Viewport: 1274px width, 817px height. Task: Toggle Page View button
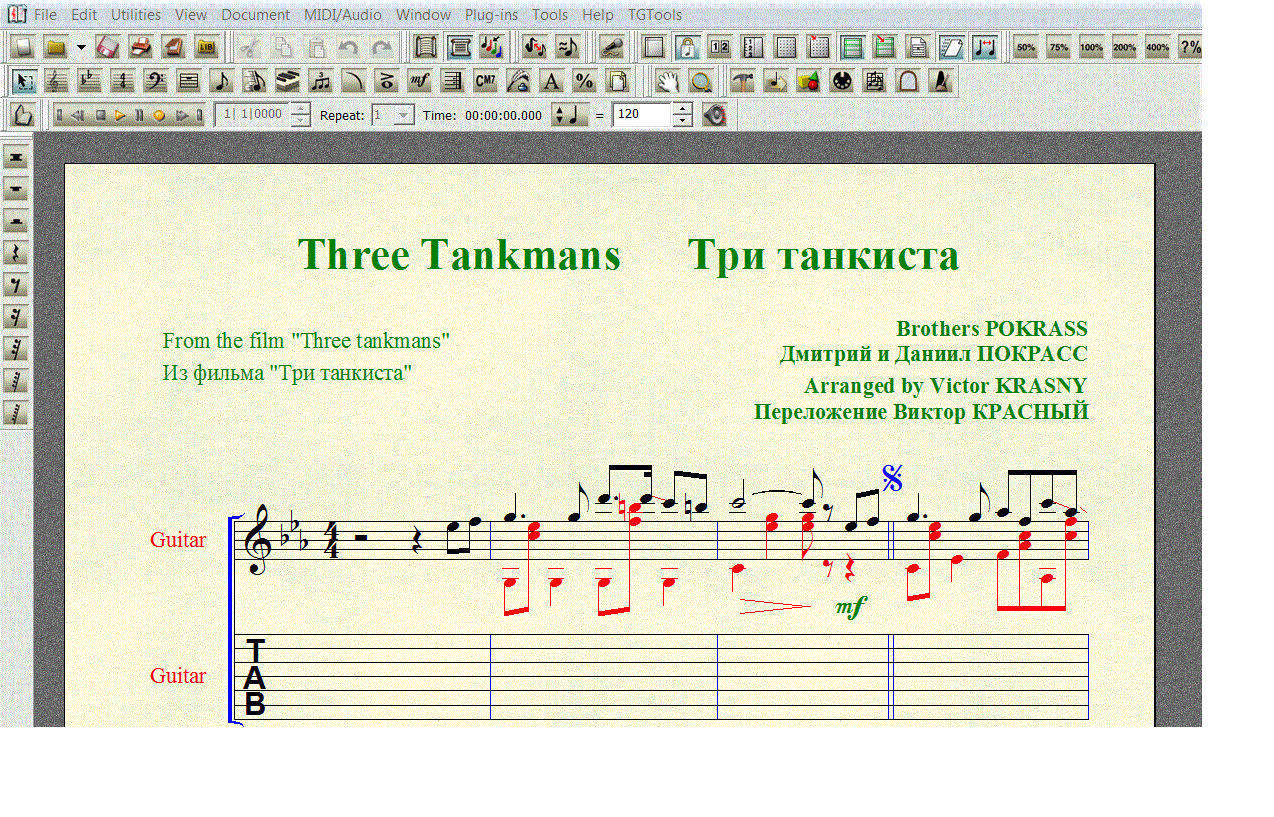point(459,46)
